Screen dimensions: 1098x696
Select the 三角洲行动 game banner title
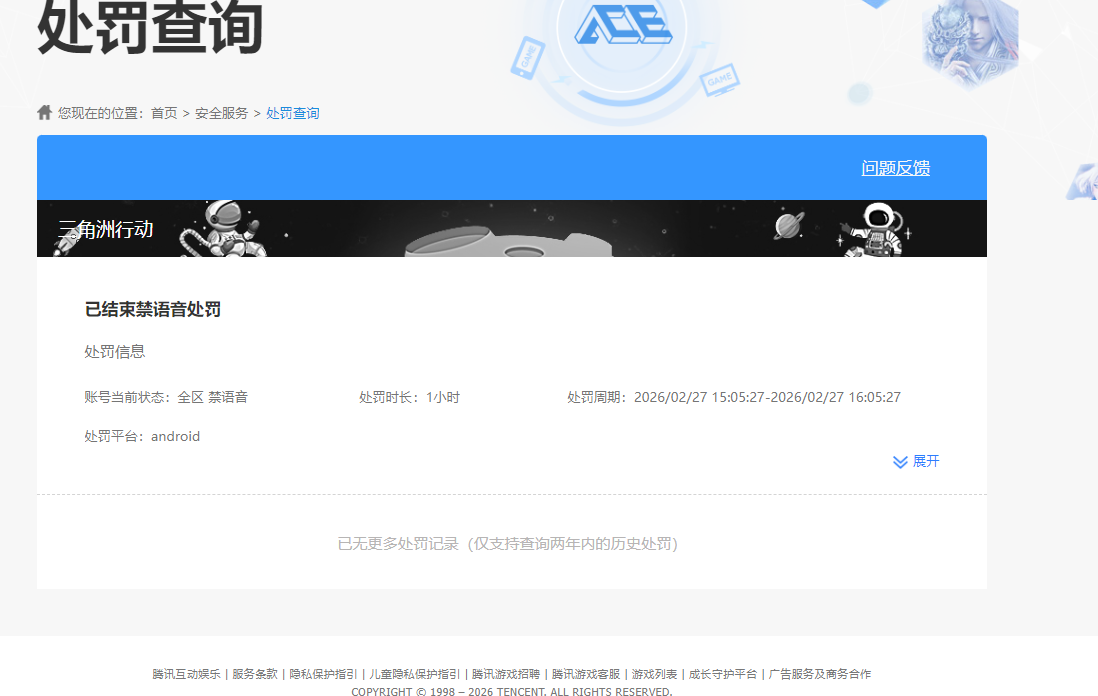click(106, 230)
